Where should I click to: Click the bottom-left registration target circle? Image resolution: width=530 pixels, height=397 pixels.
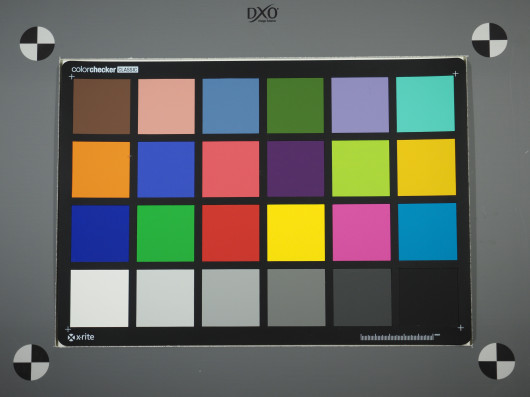[31, 362]
